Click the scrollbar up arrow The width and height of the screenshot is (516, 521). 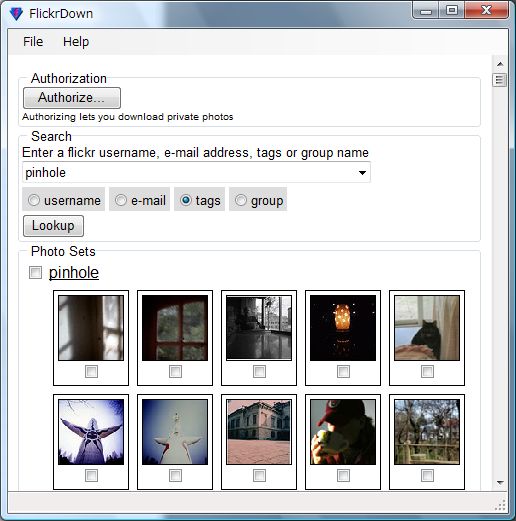500,64
